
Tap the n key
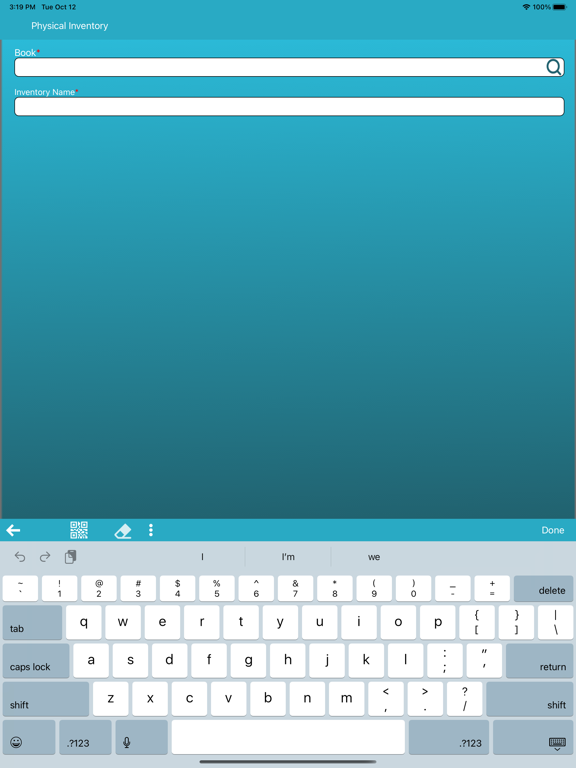307,699
